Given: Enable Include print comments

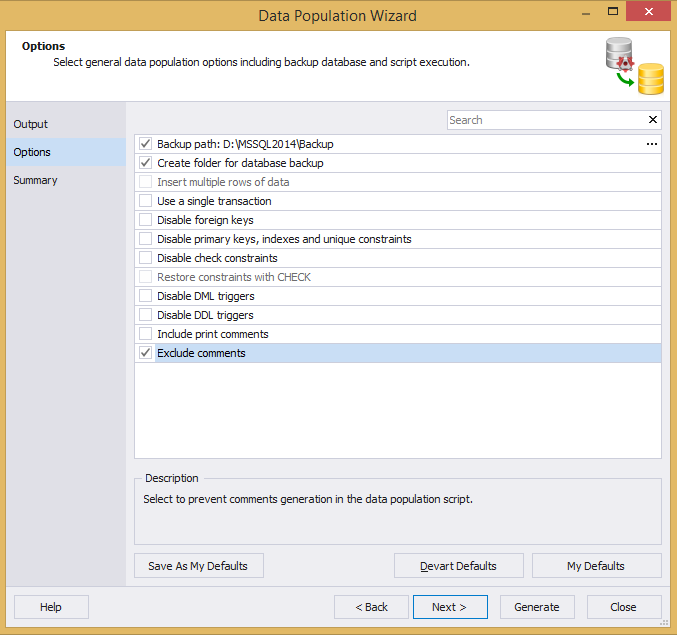Looking at the screenshot, I should click(146, 334).
